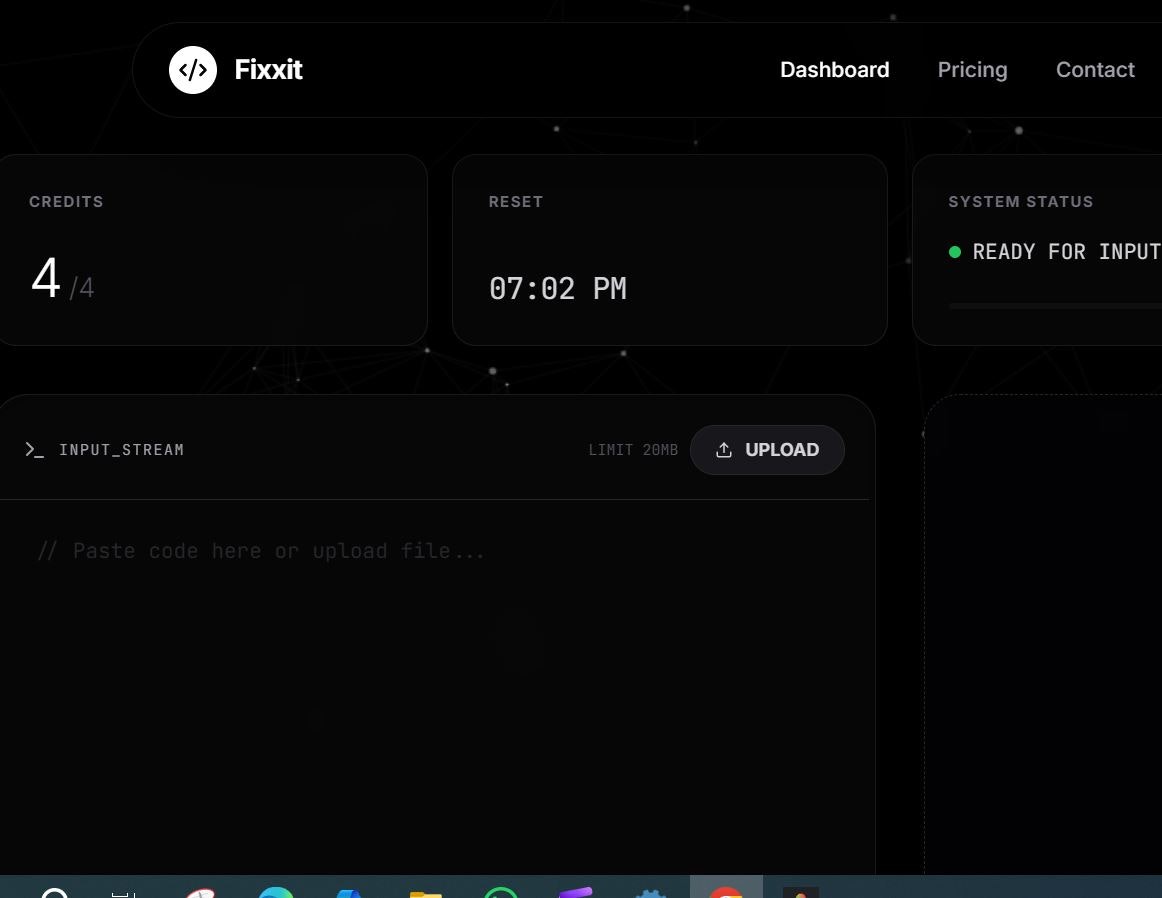Click the system status progress bar
The height and width of the screenshot is (898, 1162).
[x=1055, y=305]
